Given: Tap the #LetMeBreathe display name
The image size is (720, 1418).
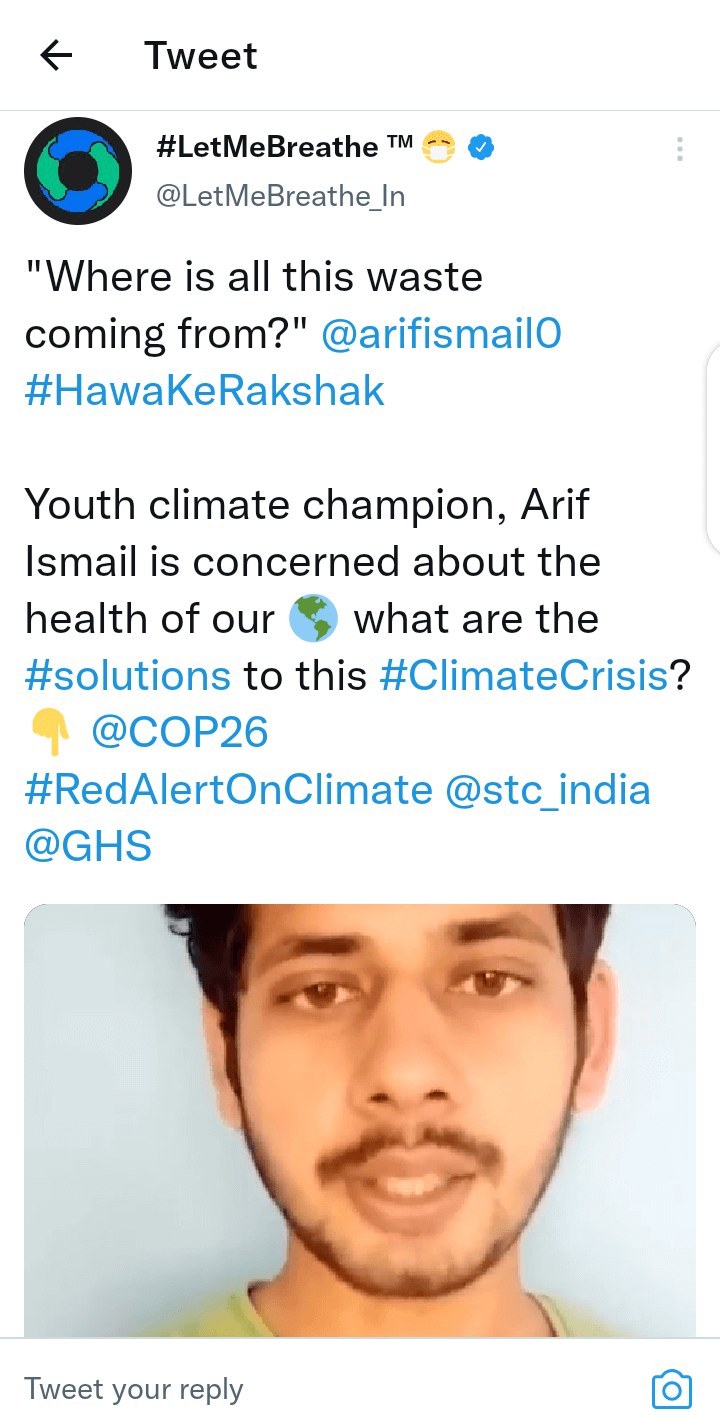Looking at the screenshot, I should (x=268, y=148).
